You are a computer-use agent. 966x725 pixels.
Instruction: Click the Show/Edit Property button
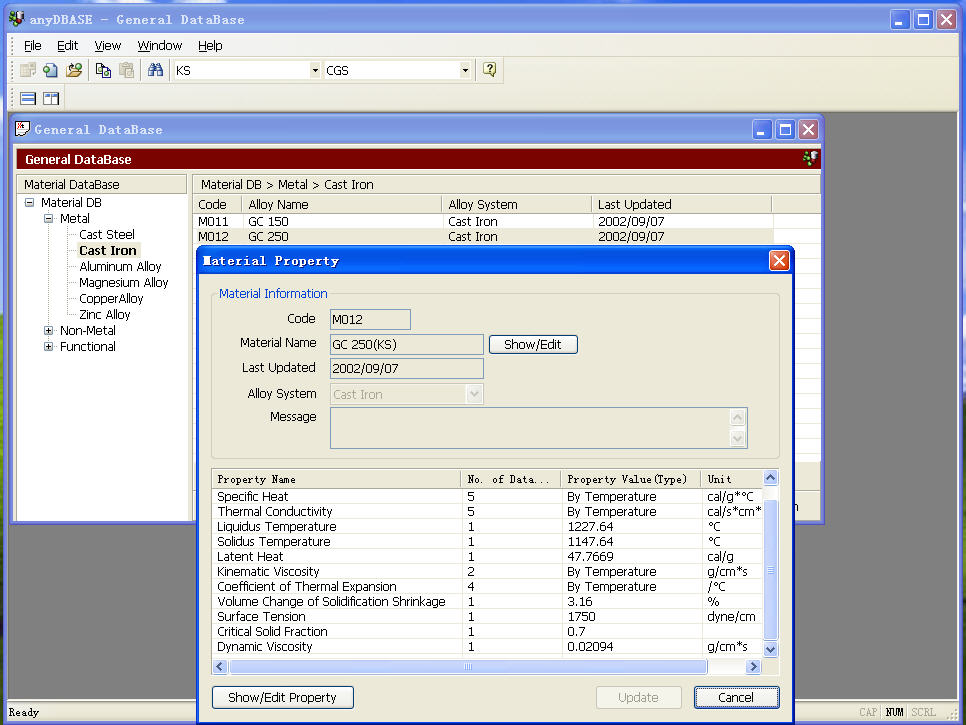283,697
